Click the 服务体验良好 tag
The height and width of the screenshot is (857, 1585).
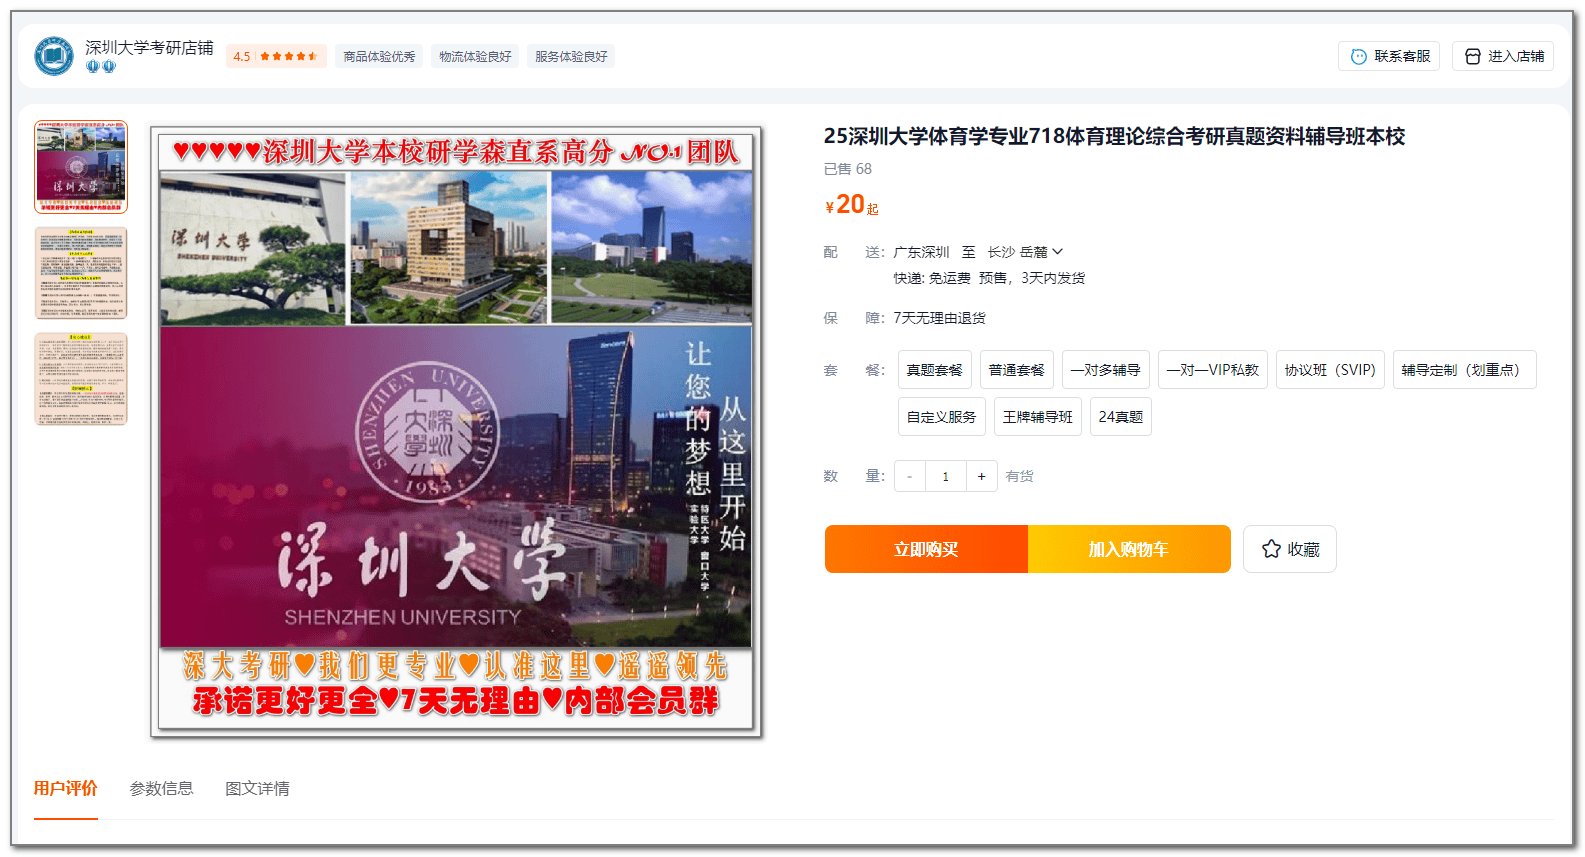pyautogui.click(x=571, y=57)
